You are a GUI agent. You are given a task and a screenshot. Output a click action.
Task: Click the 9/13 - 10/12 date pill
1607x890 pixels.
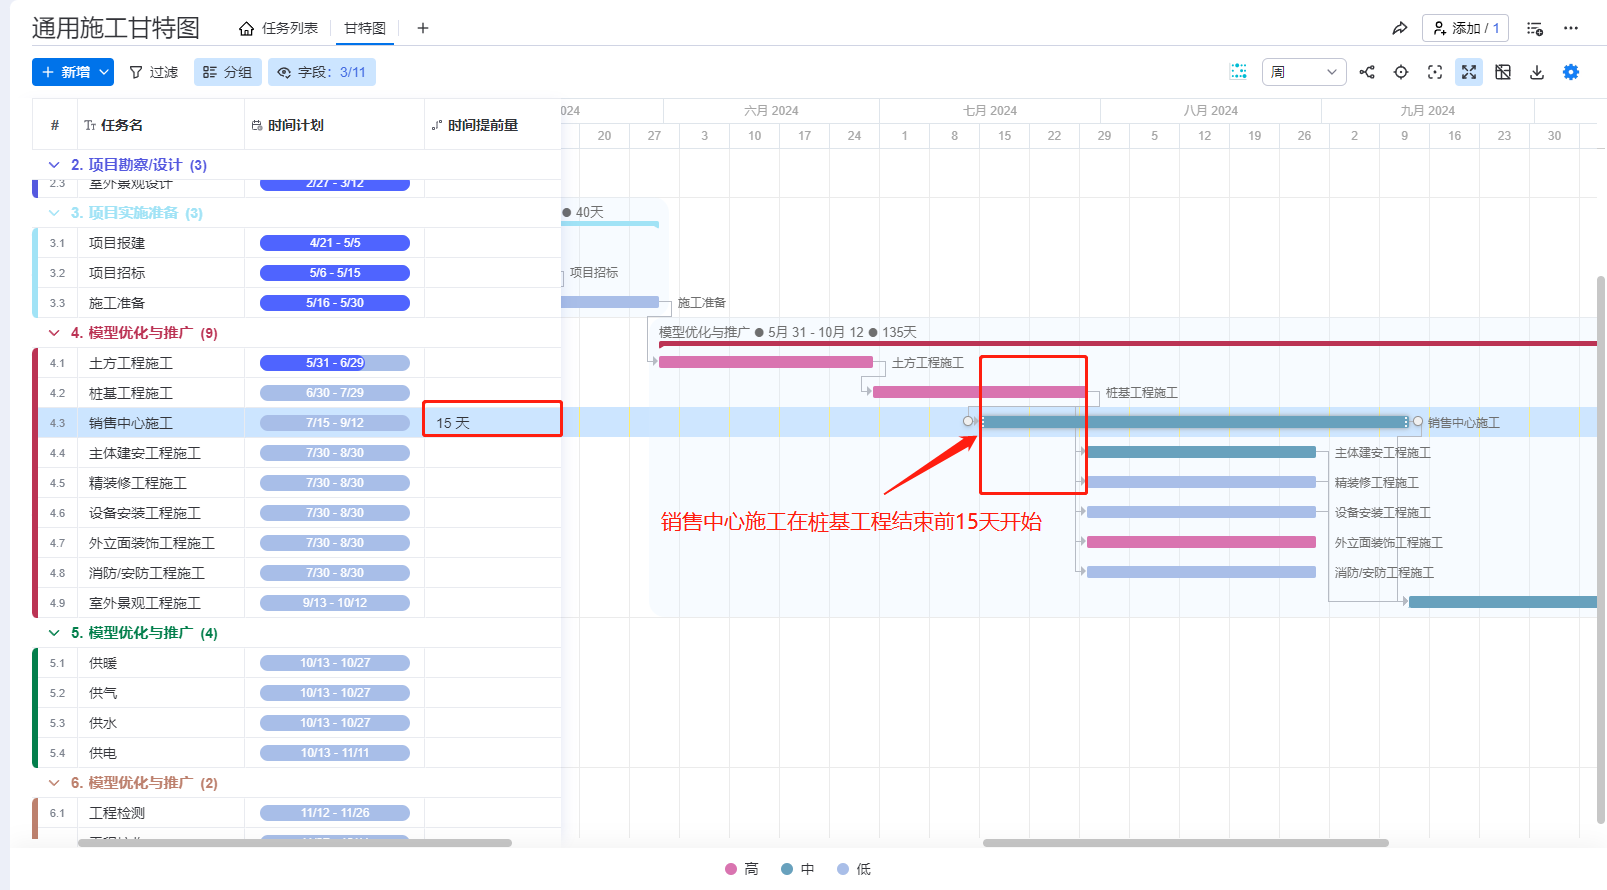(x=335, y=603)
